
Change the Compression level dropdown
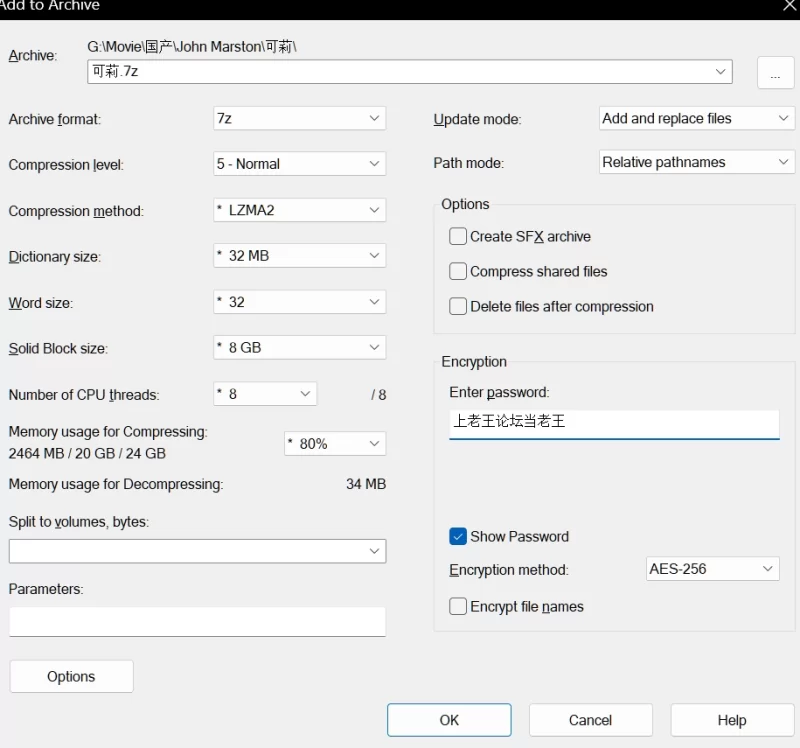(299, 164)
